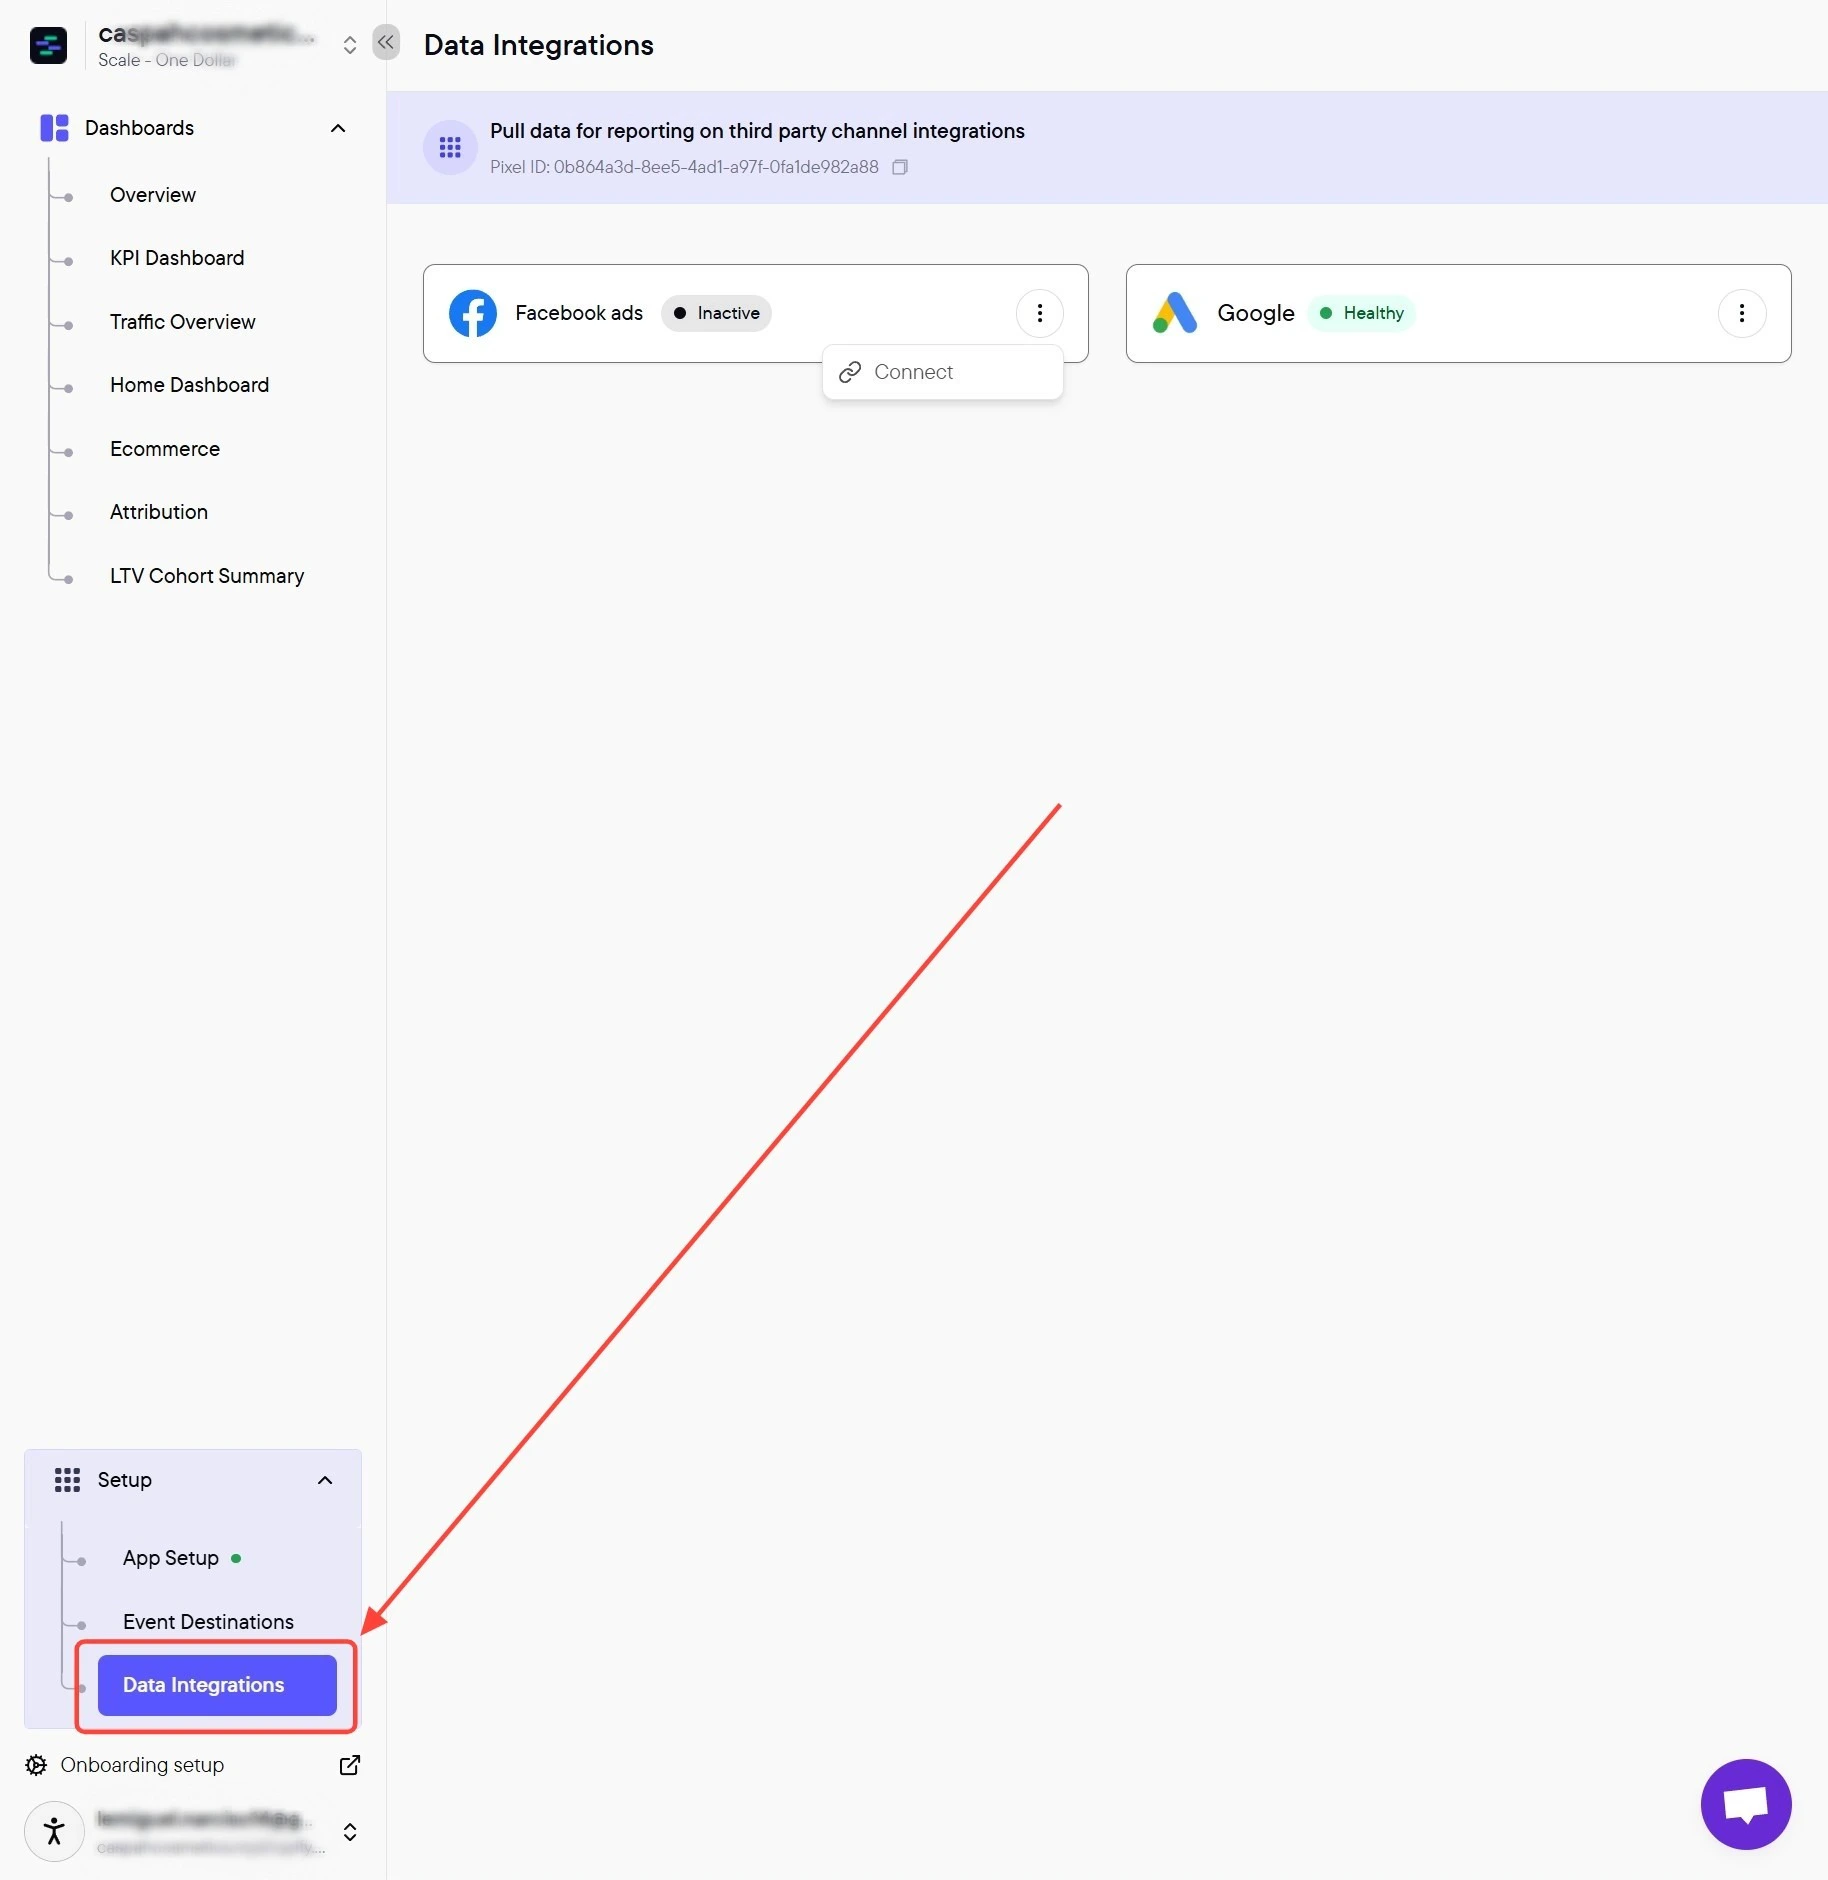The width and height of the screenshot is (1828, 1880).
Task: Open the KPI Dashboard page
Action: click(x=177, y=258)
